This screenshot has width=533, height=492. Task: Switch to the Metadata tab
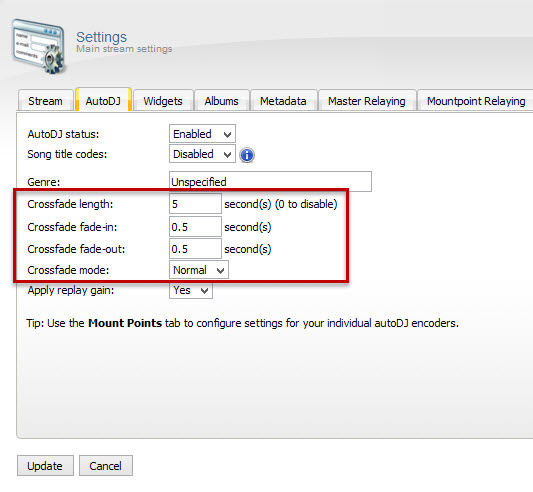[x=283, y=101]
